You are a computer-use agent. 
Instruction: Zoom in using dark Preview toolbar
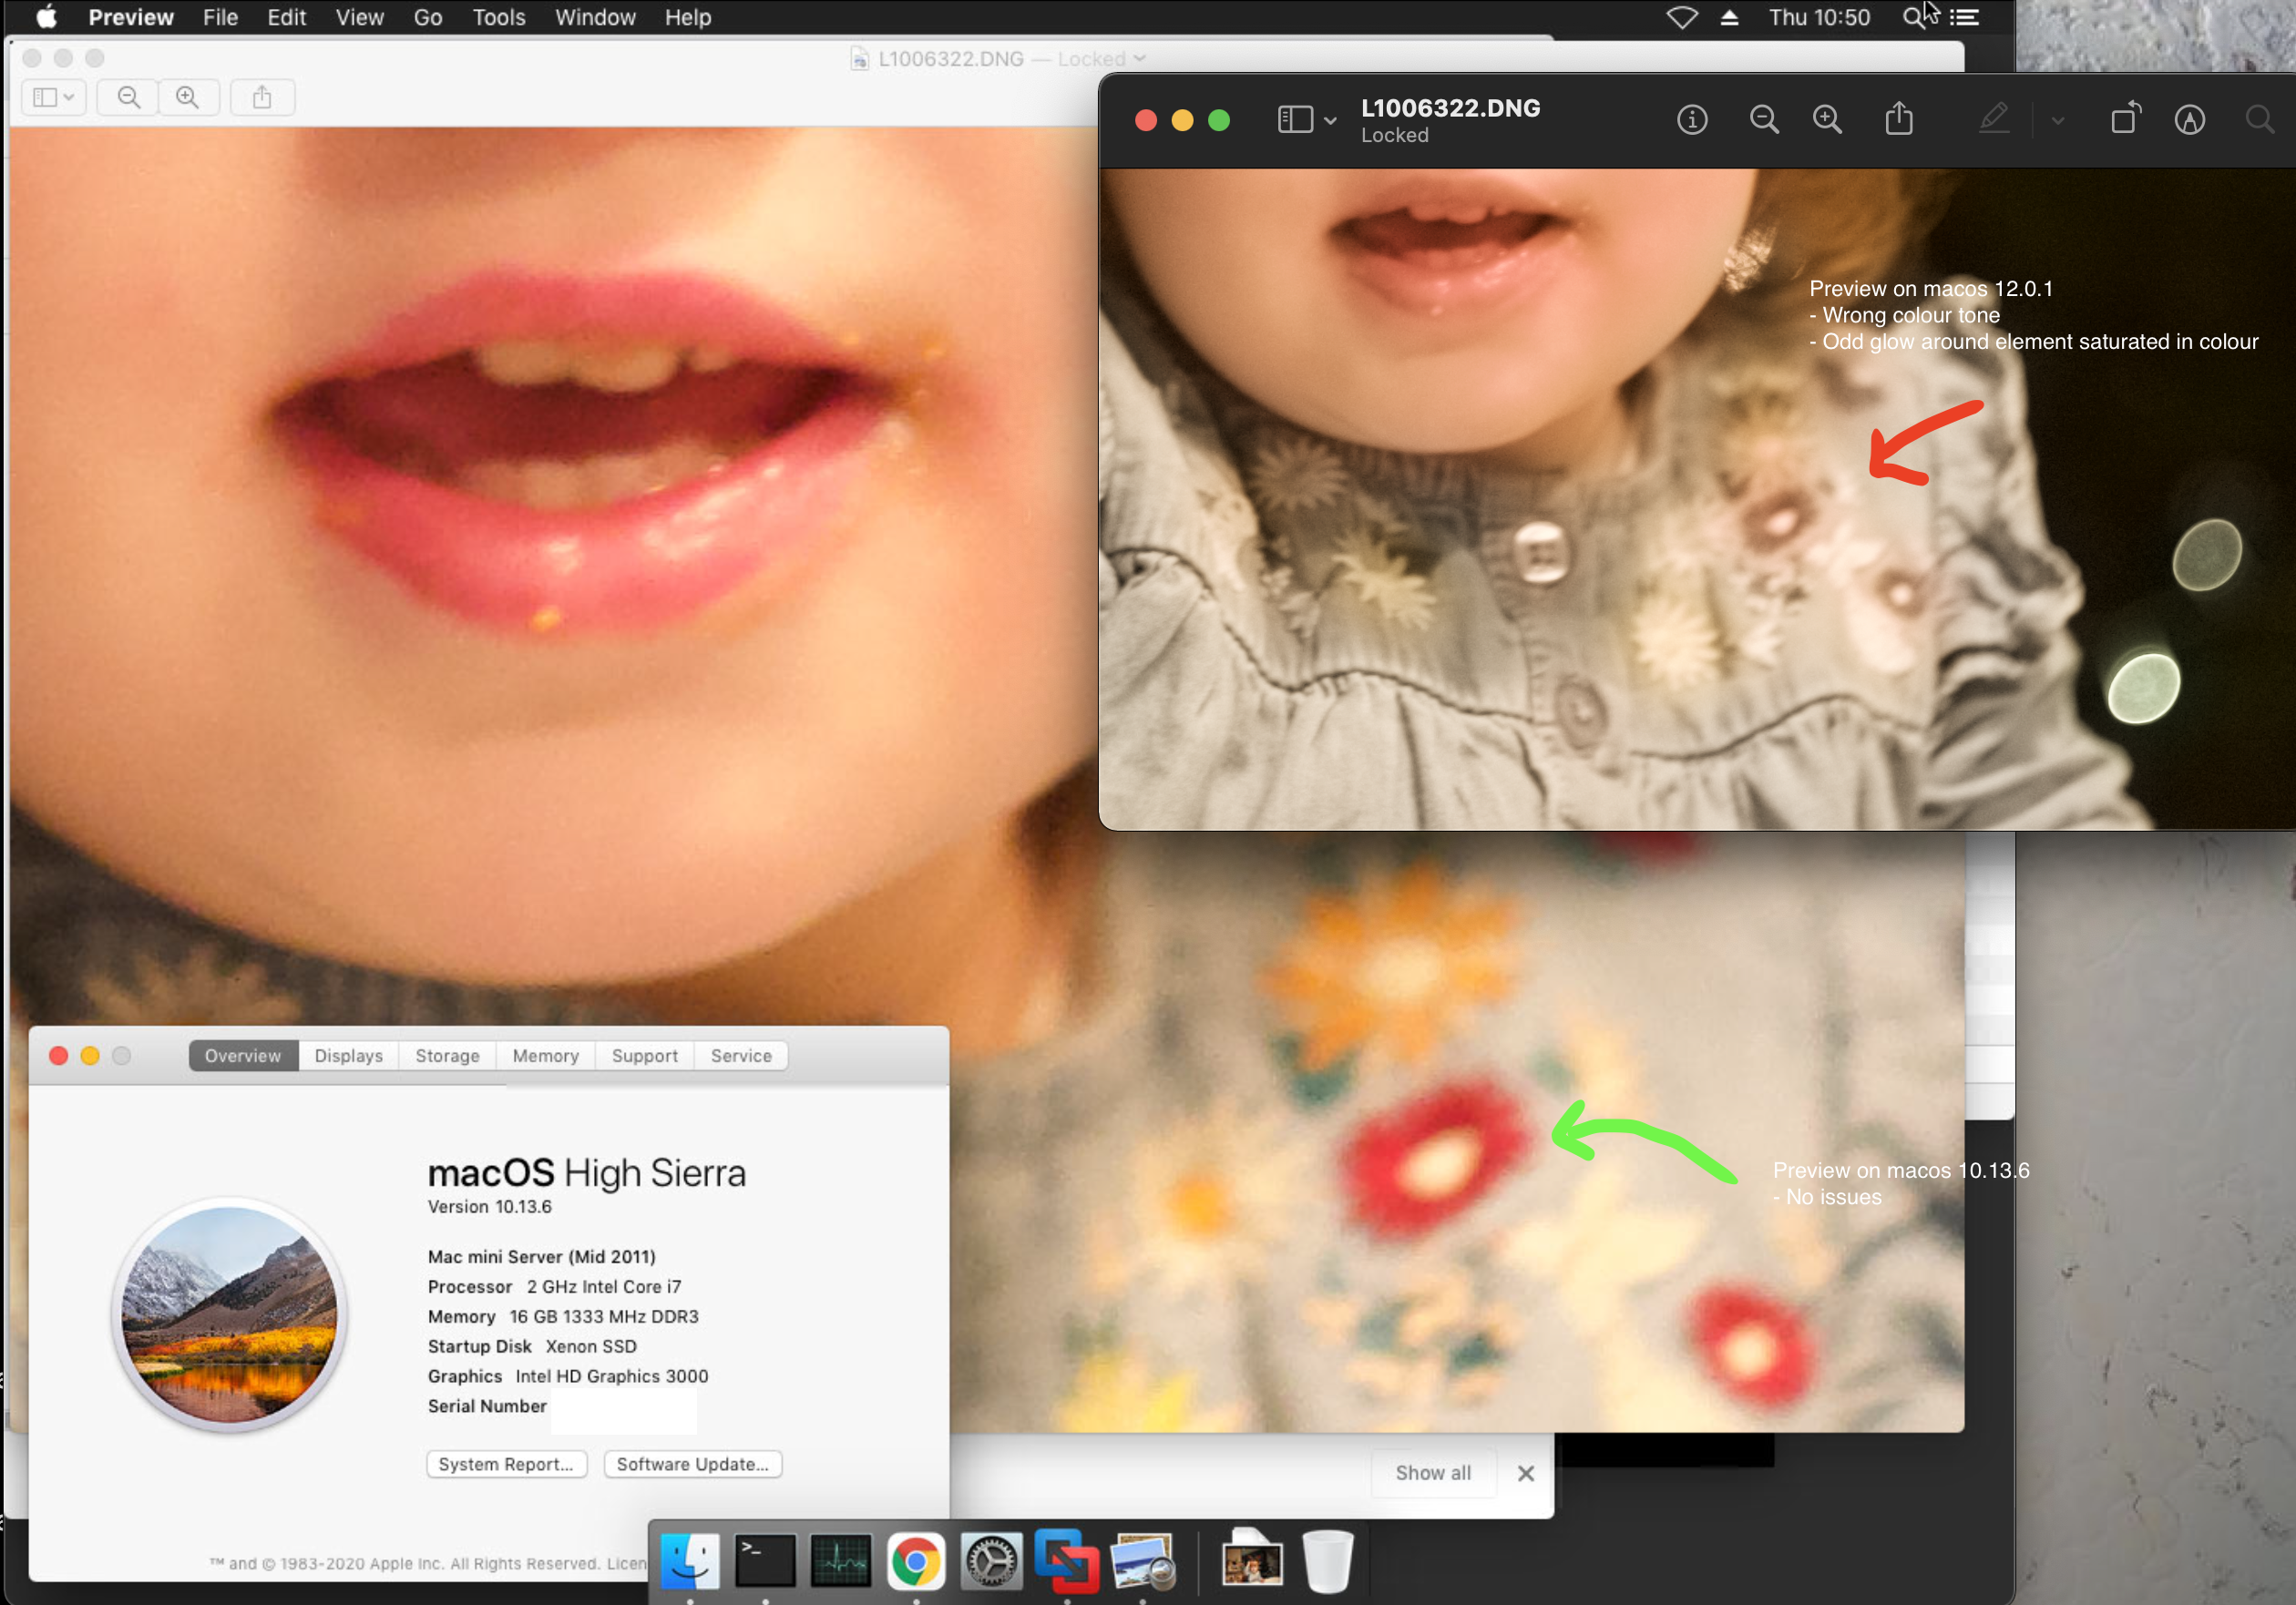pos(1827,120)
